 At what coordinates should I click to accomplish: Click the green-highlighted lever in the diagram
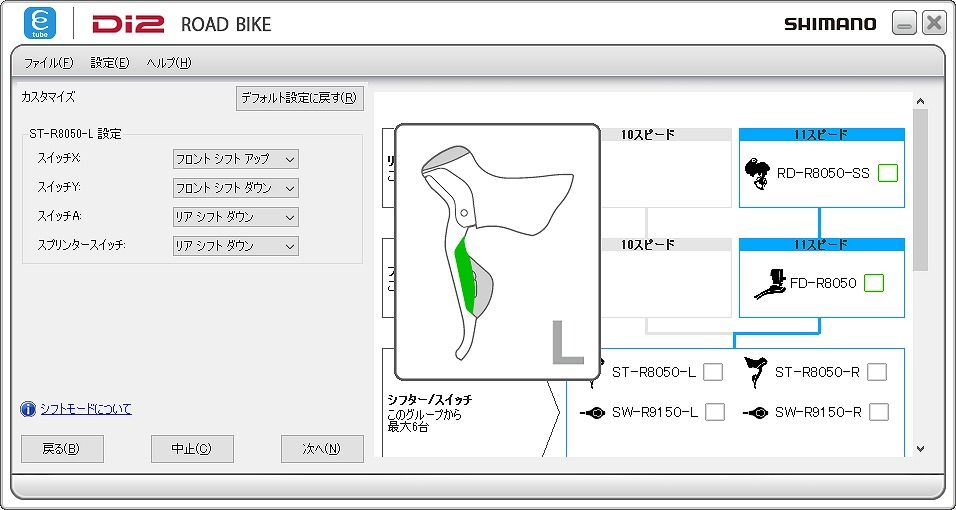(464, 275)
